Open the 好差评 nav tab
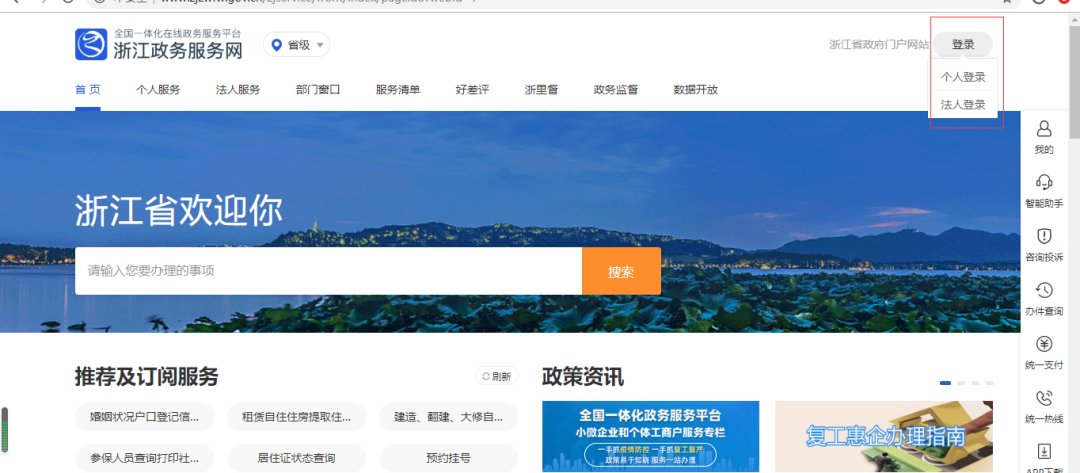Image resolution: width=1080 pixels, height=473 pixels. 472,90
